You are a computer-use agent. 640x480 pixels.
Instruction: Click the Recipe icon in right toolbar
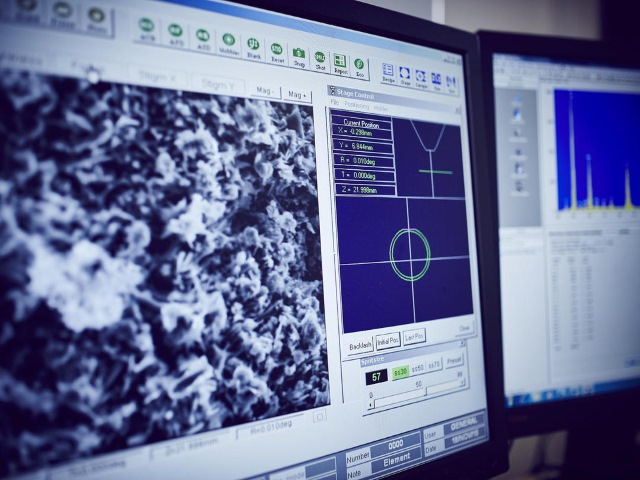pos(388,74)
